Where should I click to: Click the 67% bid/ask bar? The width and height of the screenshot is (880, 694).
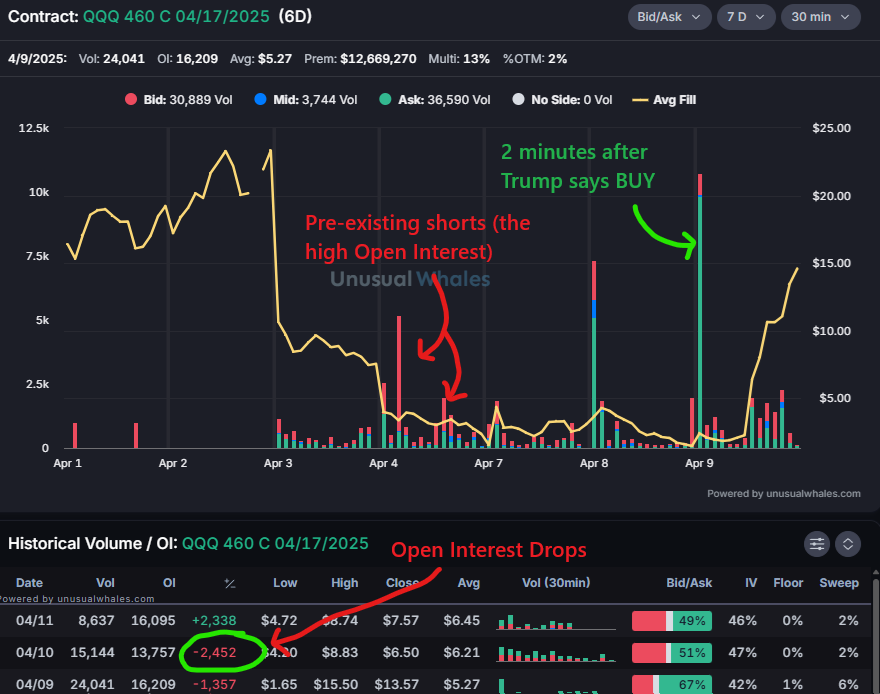tap(672, 684)
